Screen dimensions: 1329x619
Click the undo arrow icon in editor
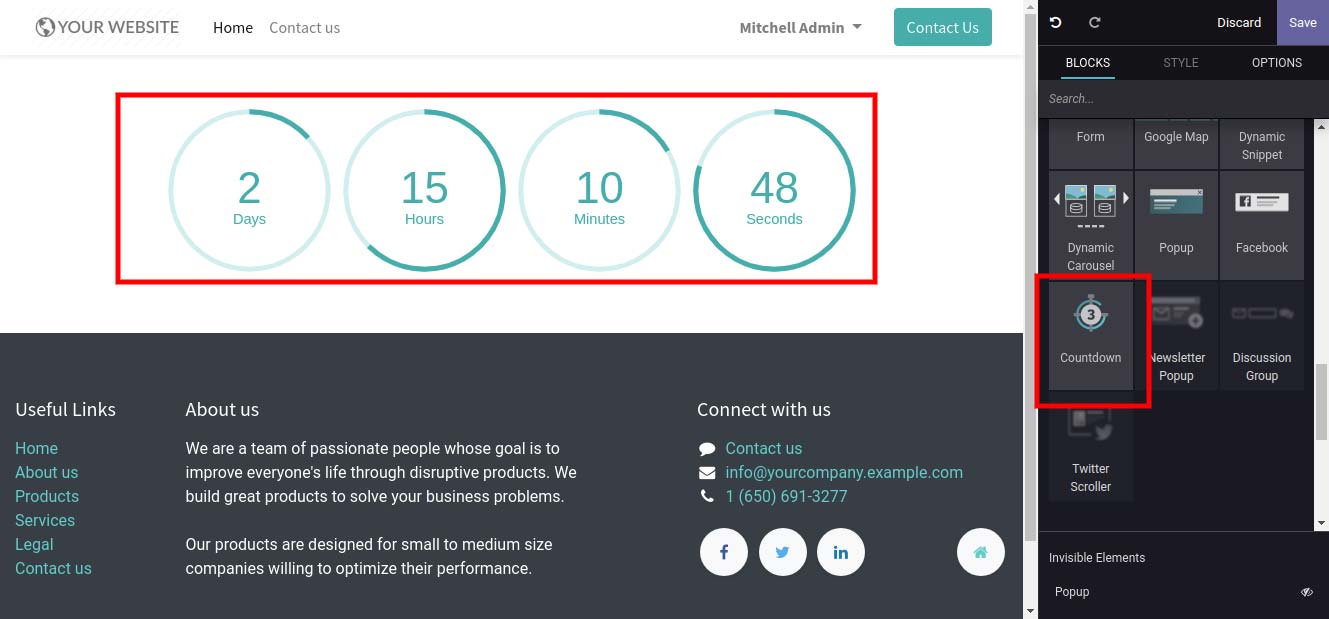point(1055,22)
